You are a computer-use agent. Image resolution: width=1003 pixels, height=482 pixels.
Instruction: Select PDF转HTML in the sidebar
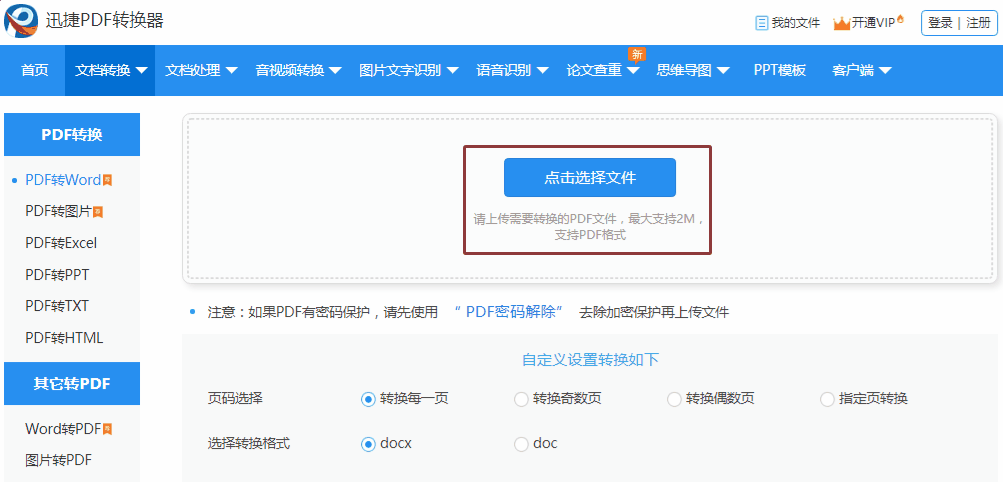(x=64, y=338)
